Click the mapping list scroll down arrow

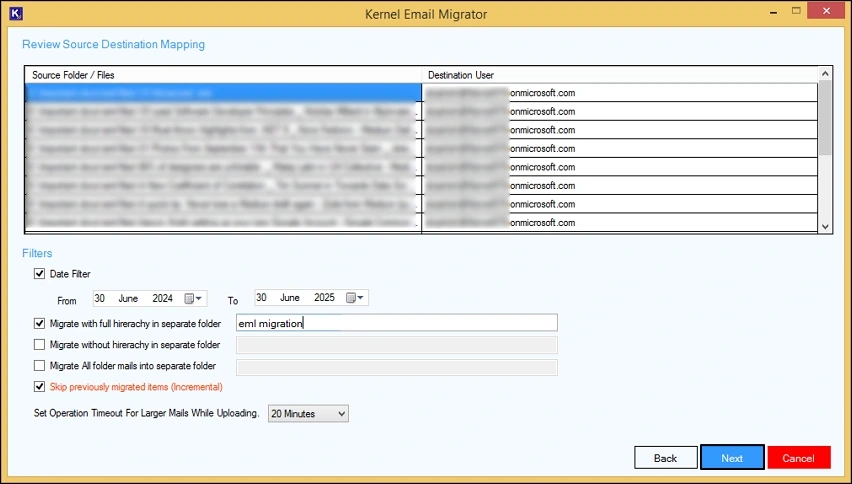tap(825, 227)
